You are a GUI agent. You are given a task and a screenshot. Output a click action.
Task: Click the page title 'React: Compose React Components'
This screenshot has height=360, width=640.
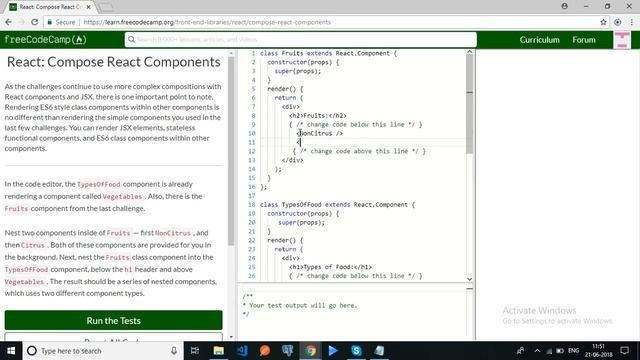pyautogui.click(x=113, y=62)
